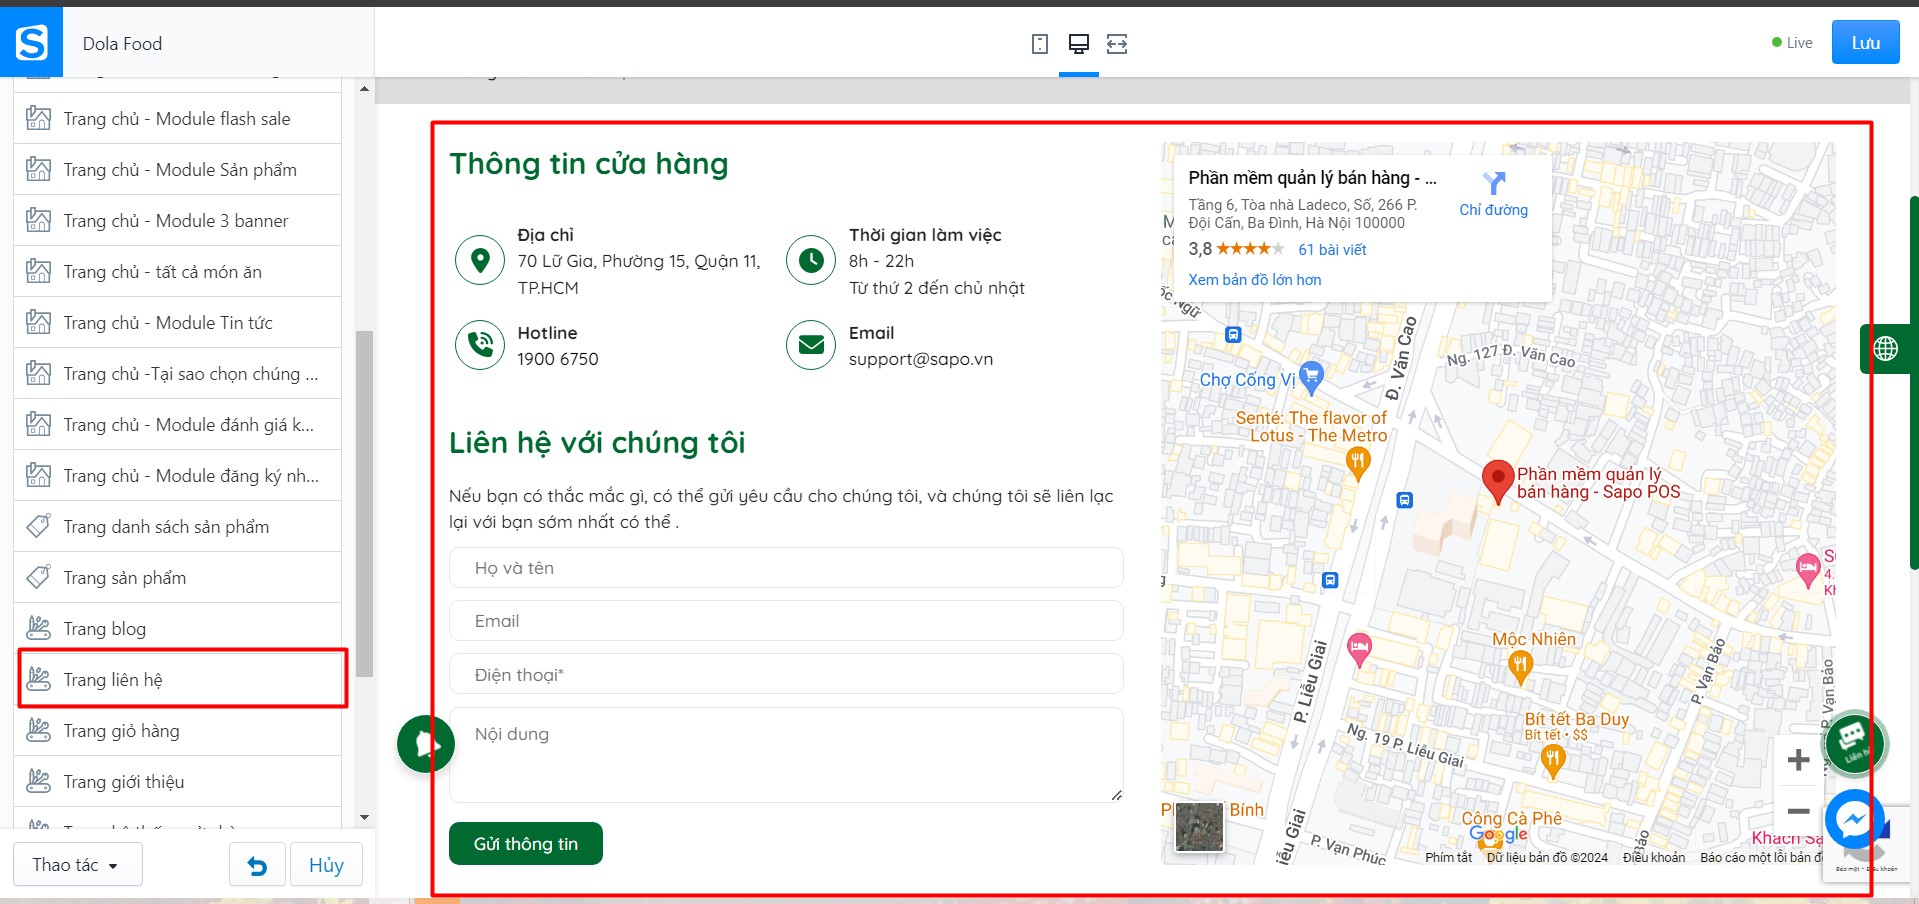Focus the Họ và tên input field

[x=786, y=568]
